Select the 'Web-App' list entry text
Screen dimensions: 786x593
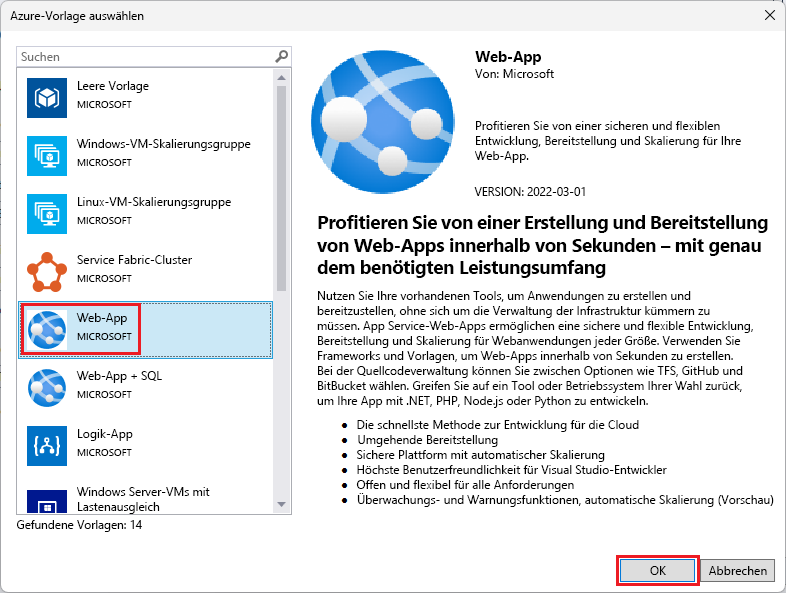coord(102,318)
